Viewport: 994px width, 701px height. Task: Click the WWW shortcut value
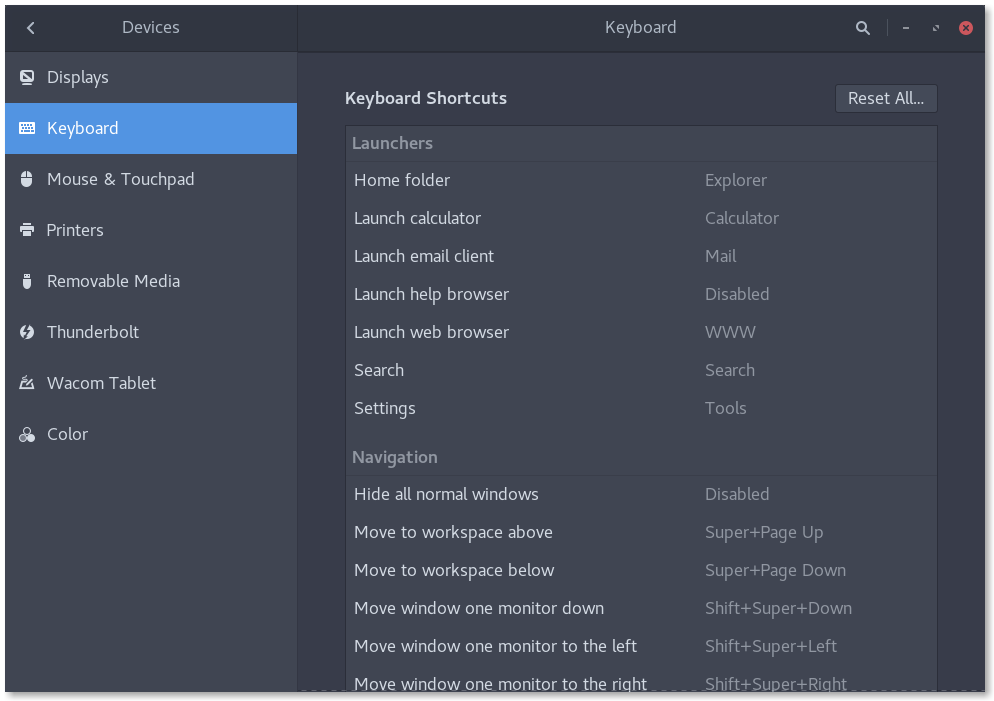click(x=730, y=332)
